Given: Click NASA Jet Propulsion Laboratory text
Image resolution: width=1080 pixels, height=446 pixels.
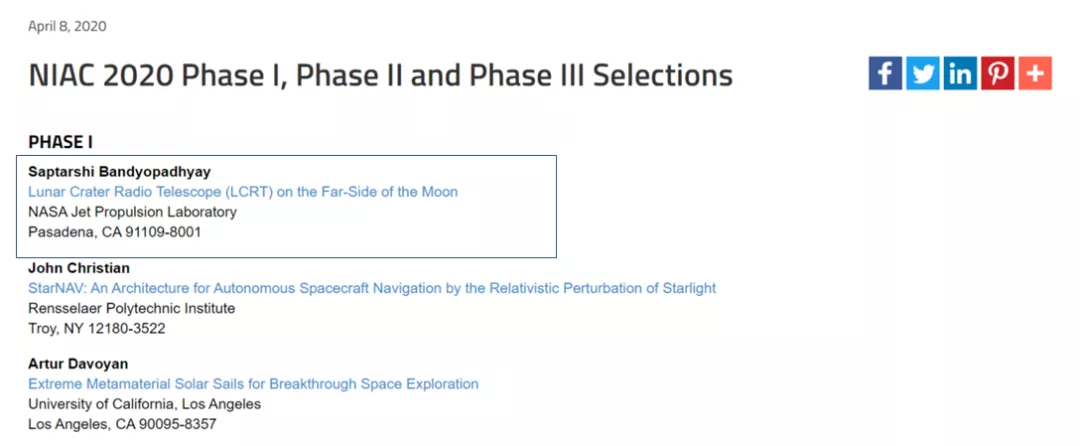Looking at the screenshot, I should pyautogui.click(x=132, y=212).
